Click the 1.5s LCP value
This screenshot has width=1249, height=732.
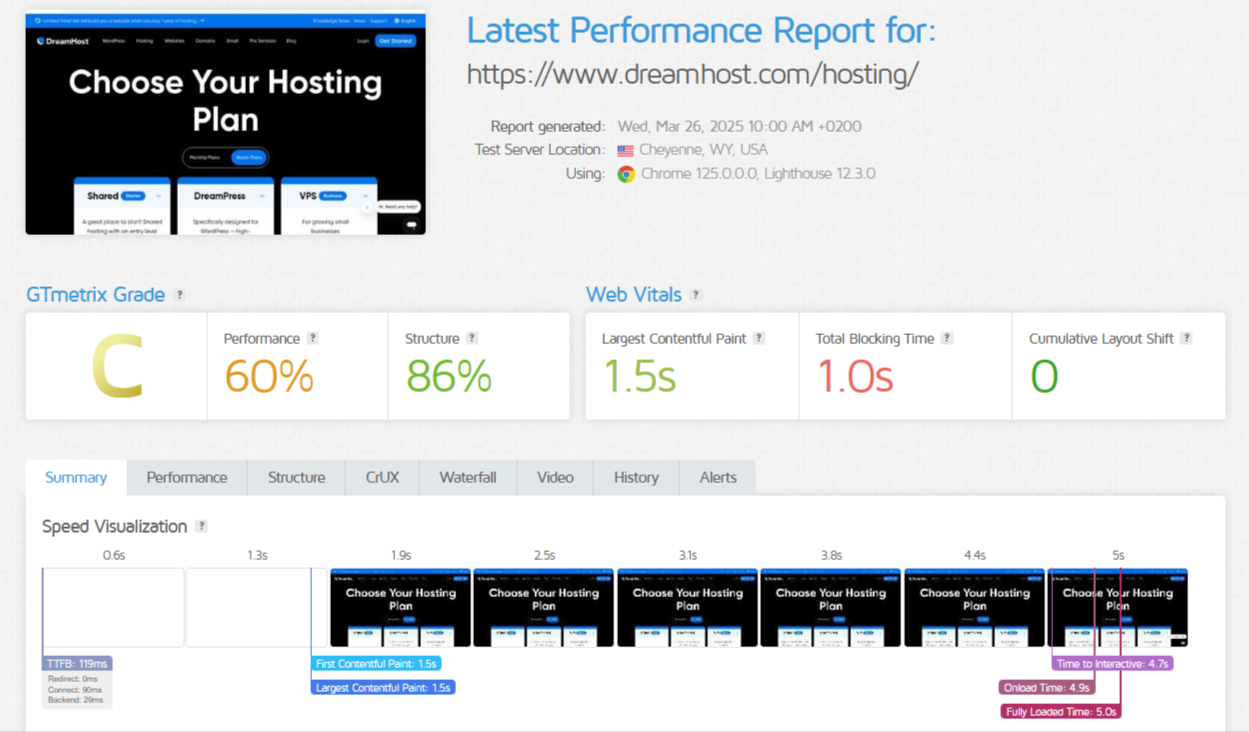(640, 377)
